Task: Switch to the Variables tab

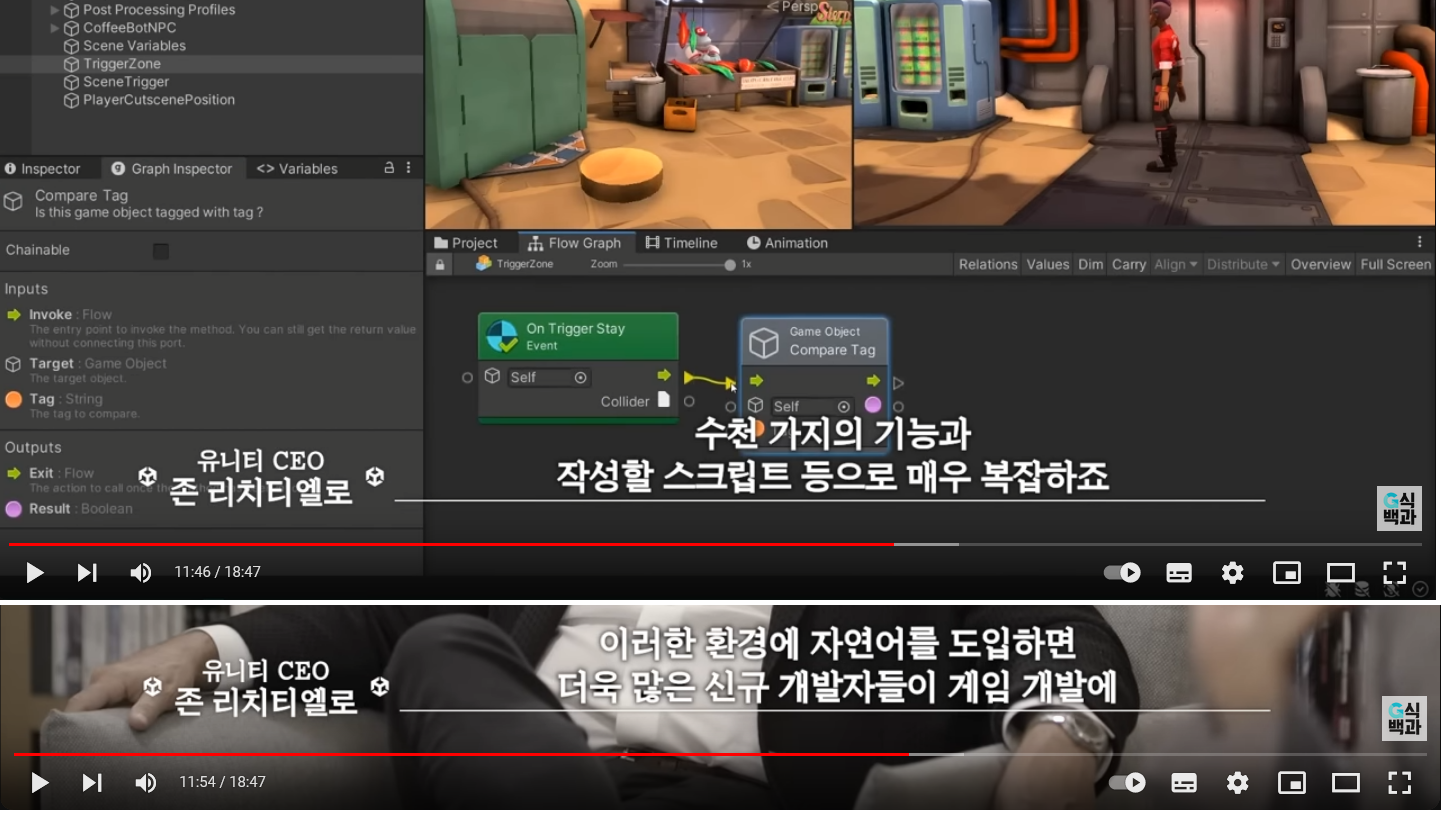Action: point(297,168)
